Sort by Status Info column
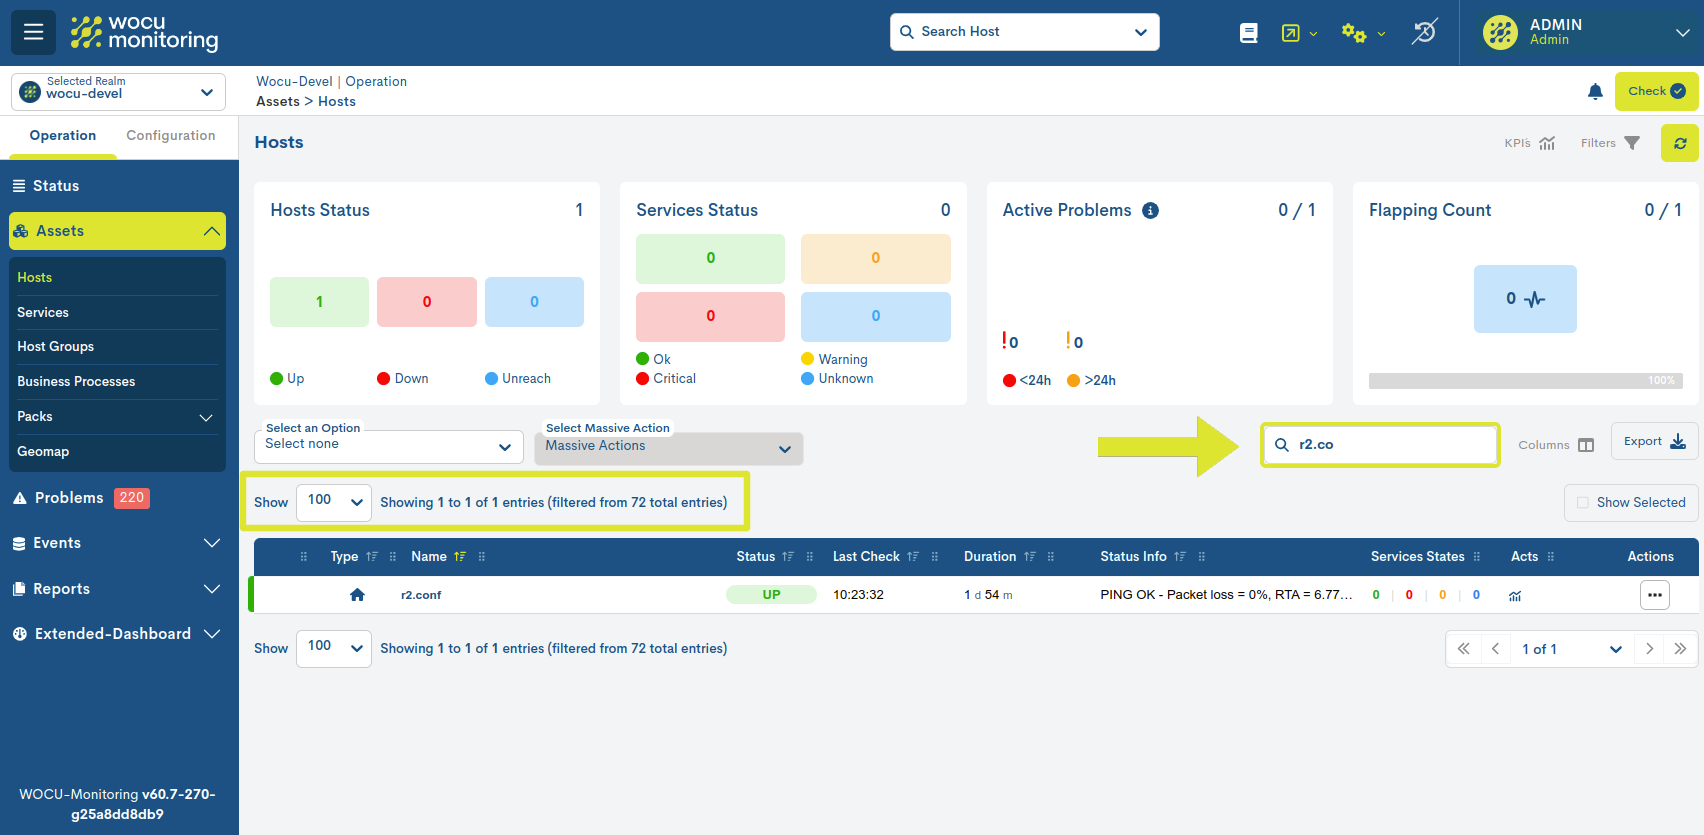 tap(1180, 557)
